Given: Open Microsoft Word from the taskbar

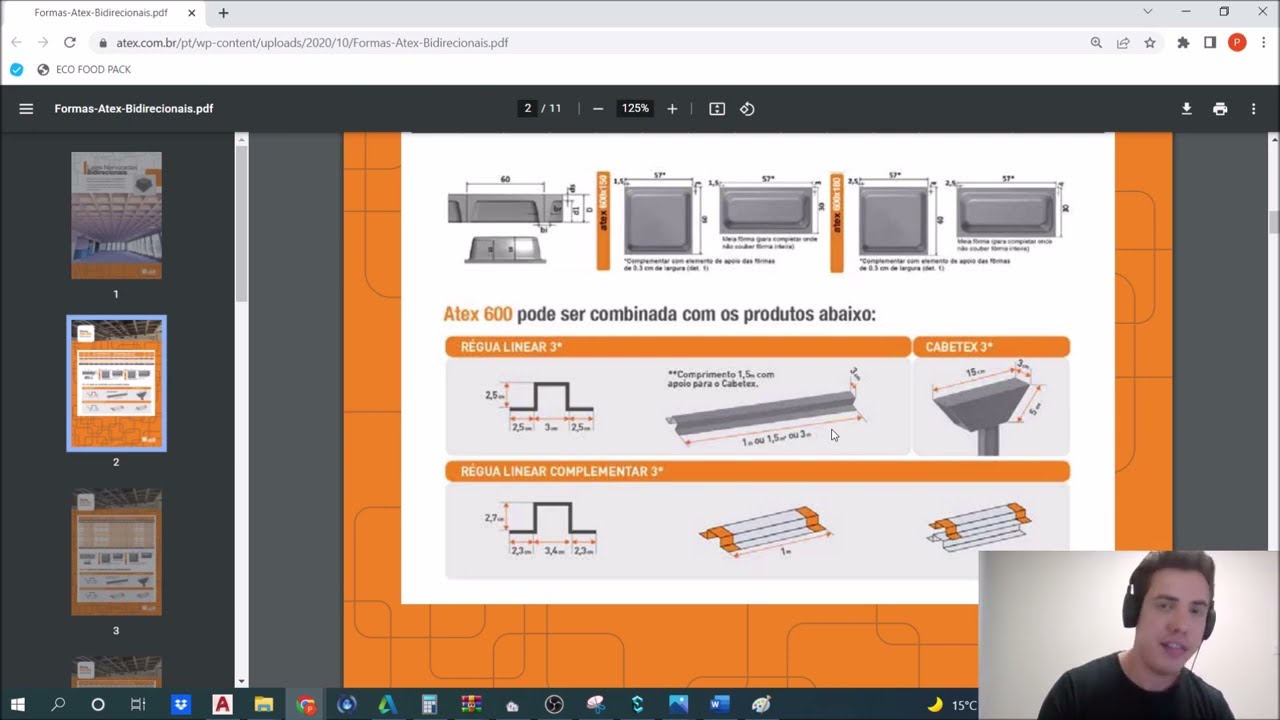Looking at the screenshot, I should click(719, 705).
